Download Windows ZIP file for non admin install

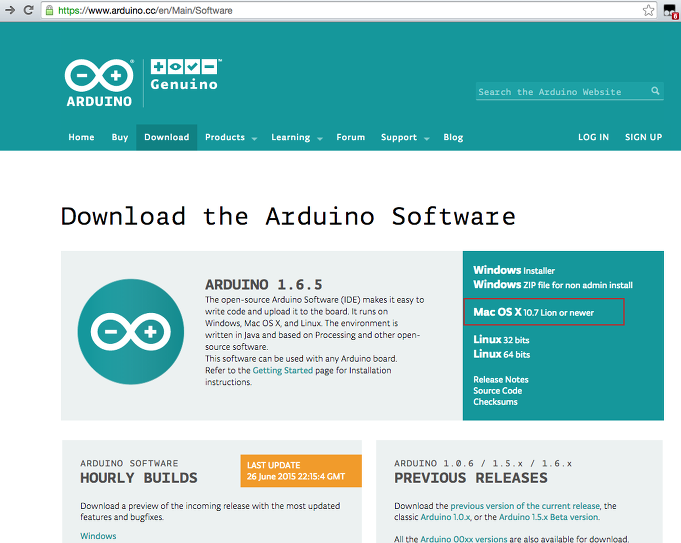click(x=552, y=285)
